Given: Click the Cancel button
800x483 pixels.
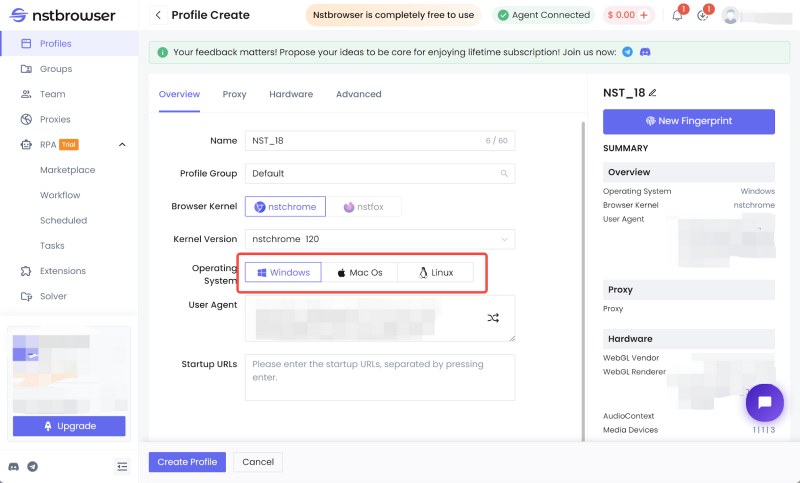Looking at the screenshot, I should [x=258, y=462].
